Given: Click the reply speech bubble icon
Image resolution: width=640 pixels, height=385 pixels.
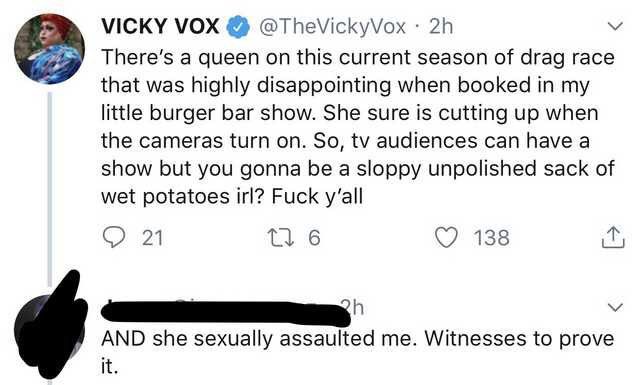Looking at the screenshot, I should tap(113, 238).
